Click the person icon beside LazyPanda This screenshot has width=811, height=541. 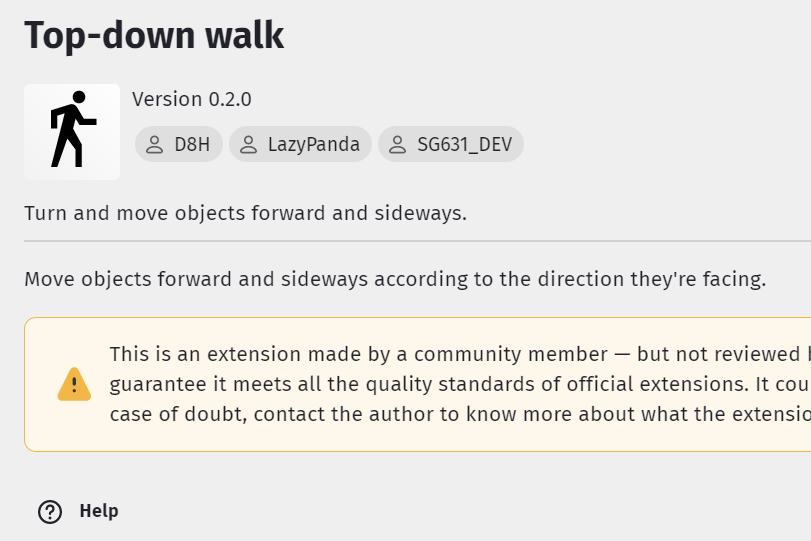pyautogui.click(x=249, y=145)
